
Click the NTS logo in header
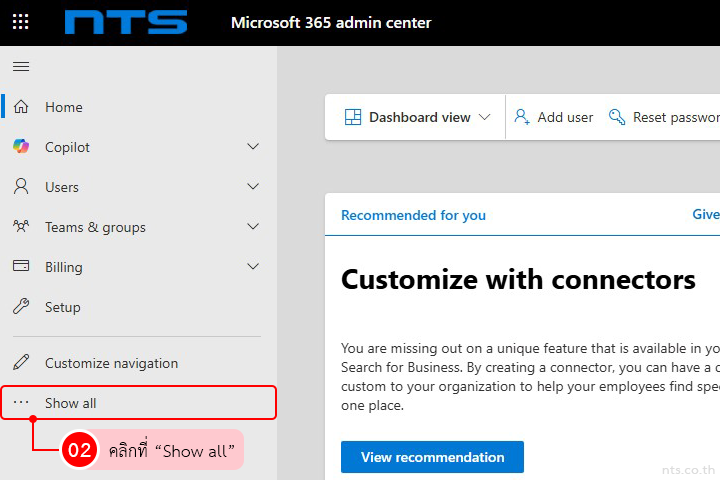coord(126,22)
